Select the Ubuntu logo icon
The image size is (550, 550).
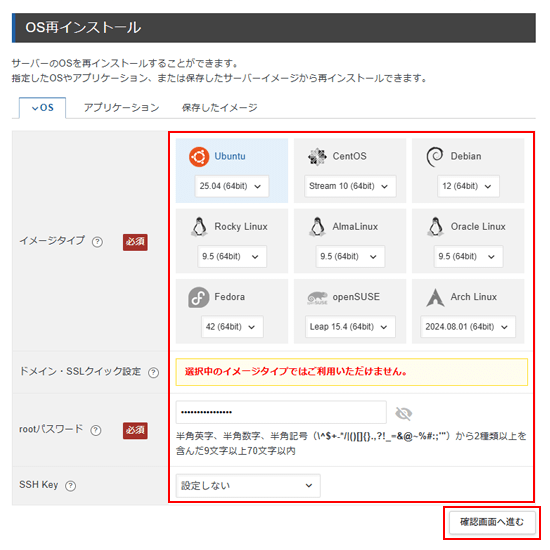(199, 156)
